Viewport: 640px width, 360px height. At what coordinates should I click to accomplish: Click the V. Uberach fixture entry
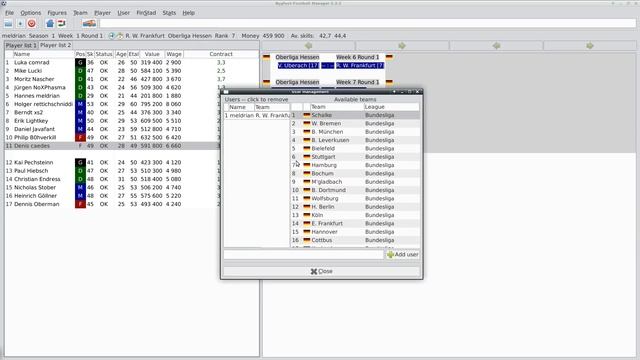point(298,66)
